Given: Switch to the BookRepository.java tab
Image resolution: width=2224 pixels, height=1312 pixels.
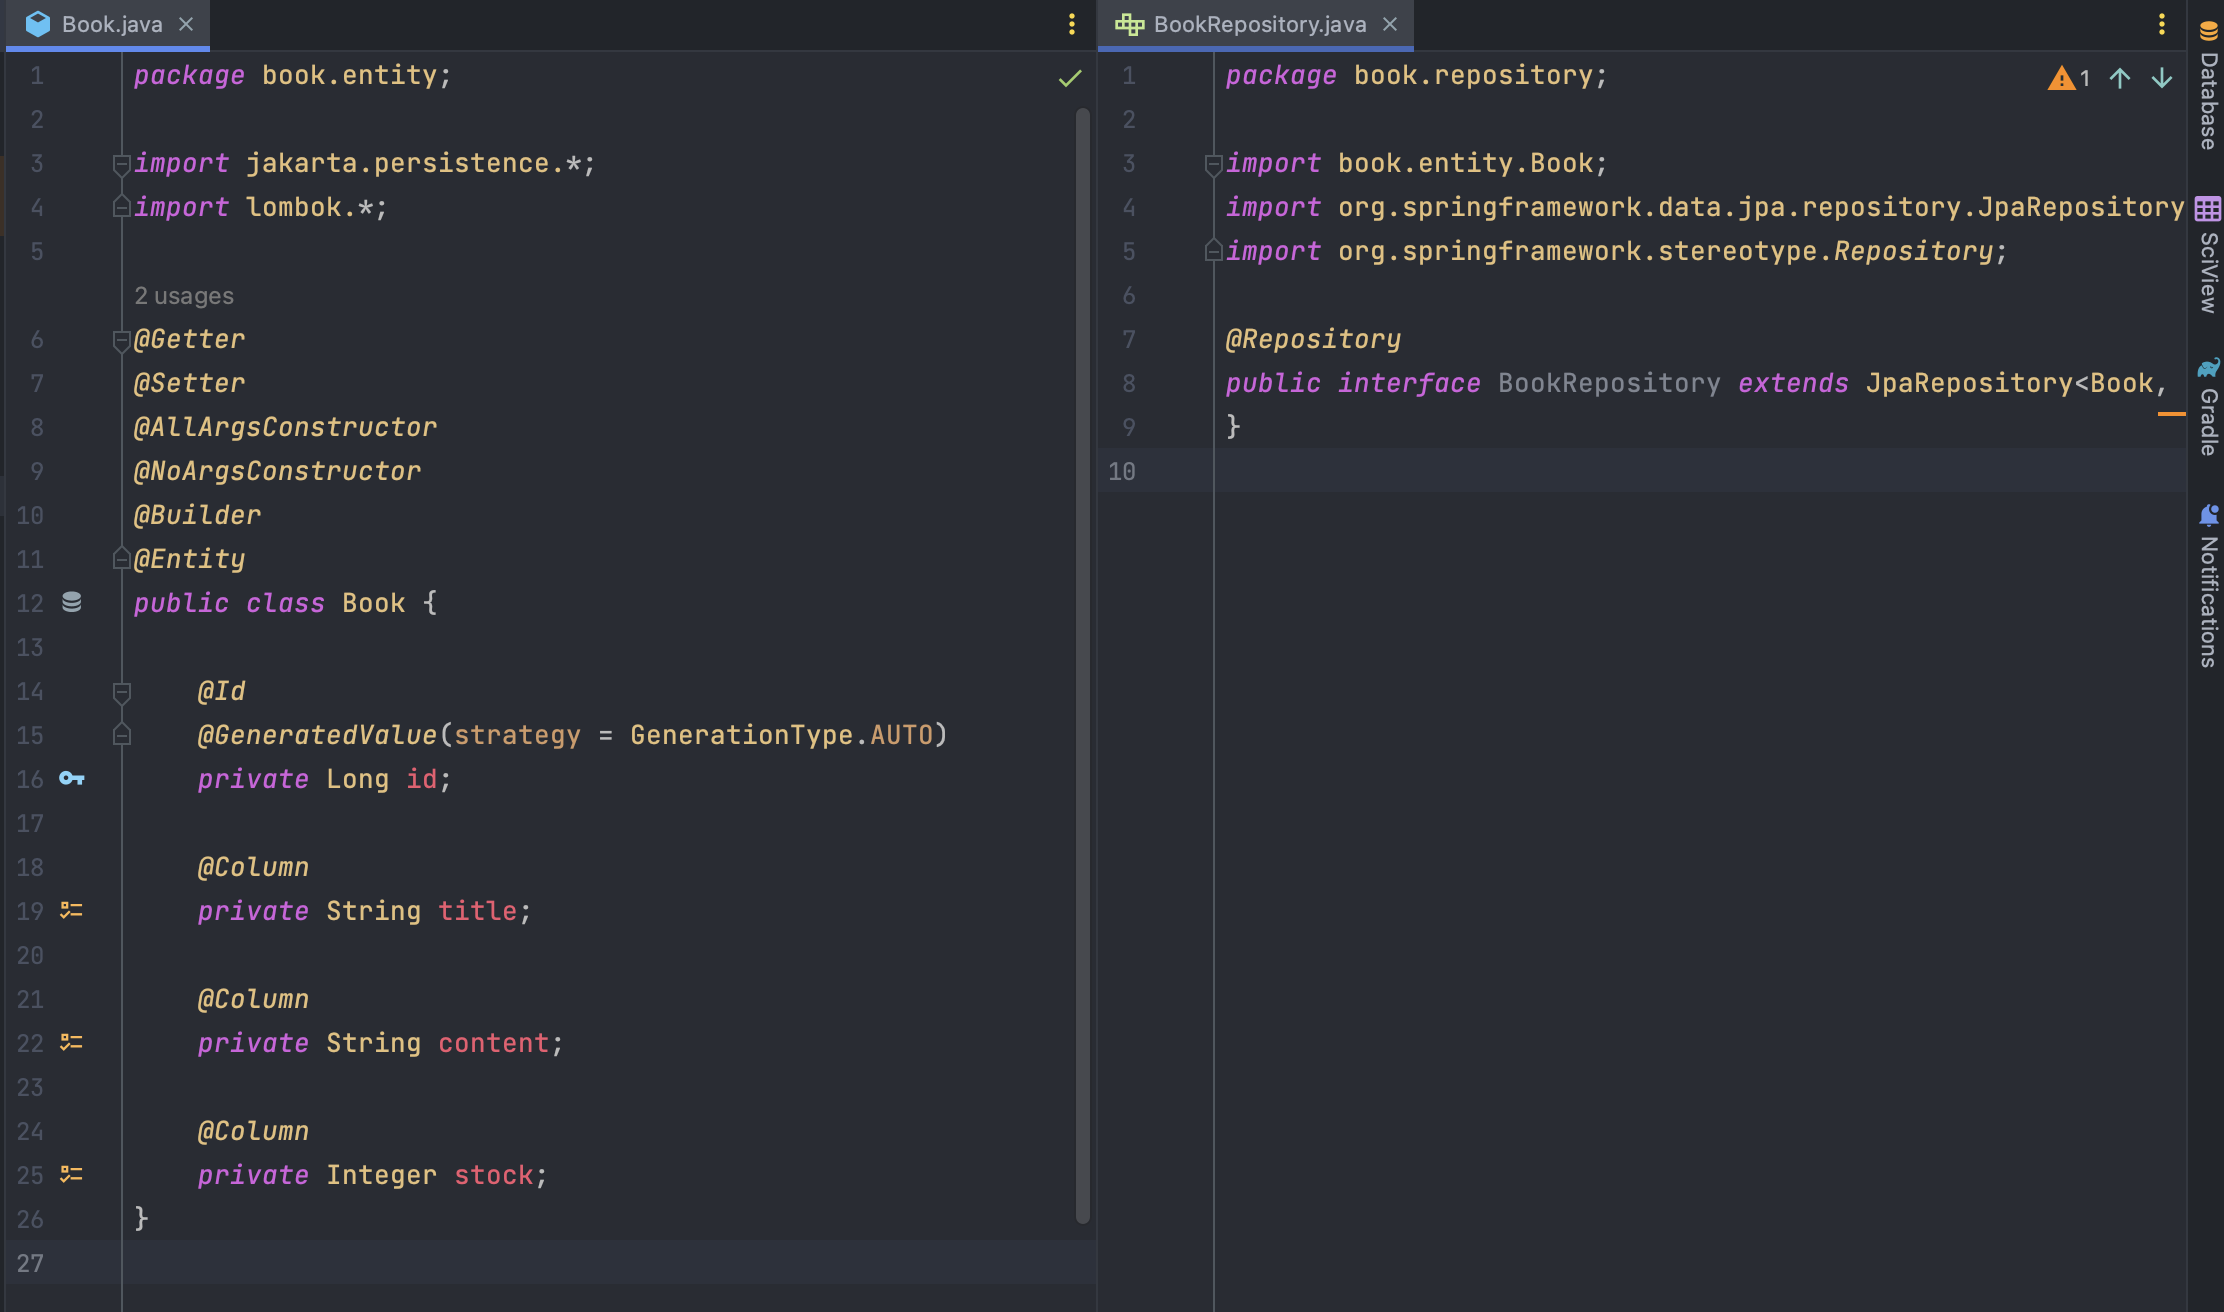Looking at the screenshot, I should [1258, 24].
